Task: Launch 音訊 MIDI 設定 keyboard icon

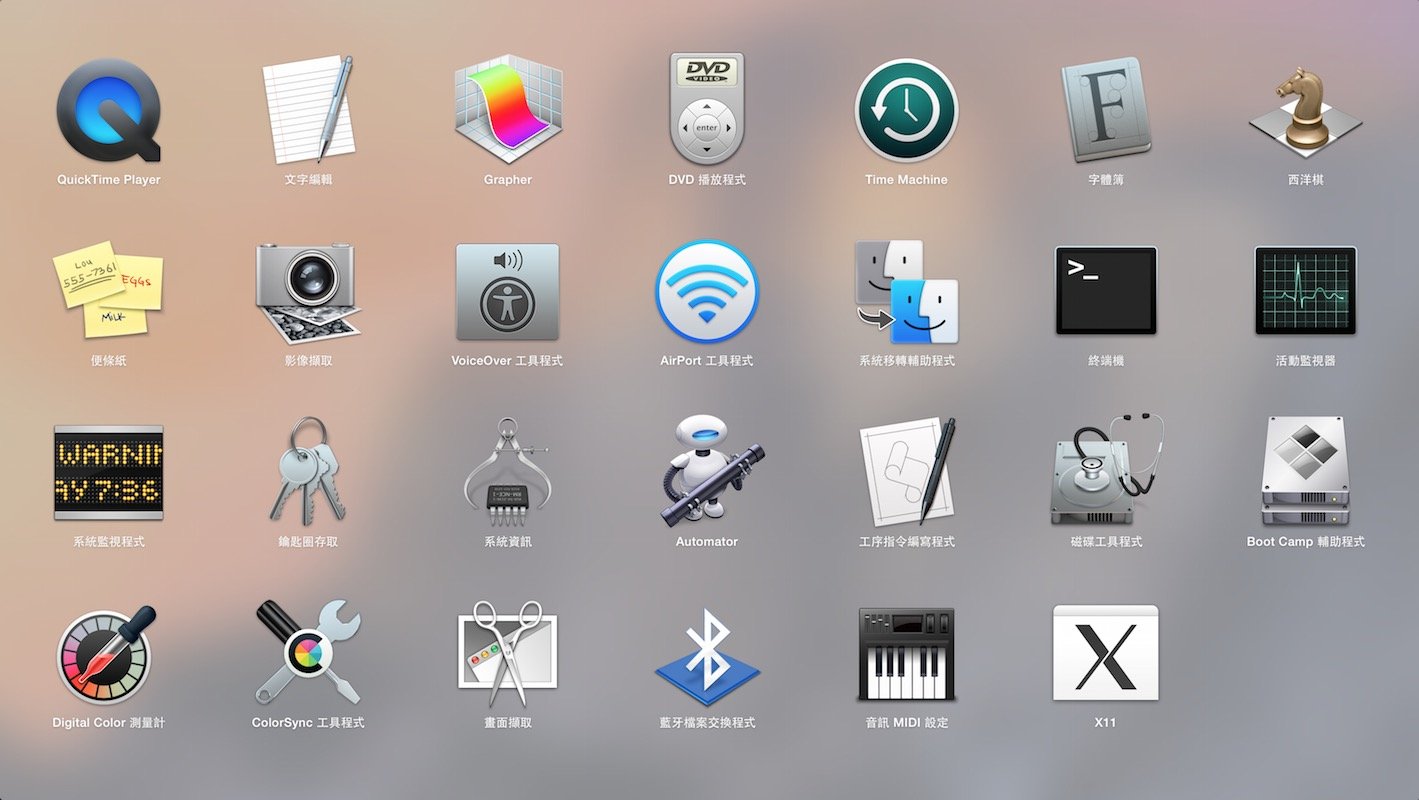Action: (906, 654)
